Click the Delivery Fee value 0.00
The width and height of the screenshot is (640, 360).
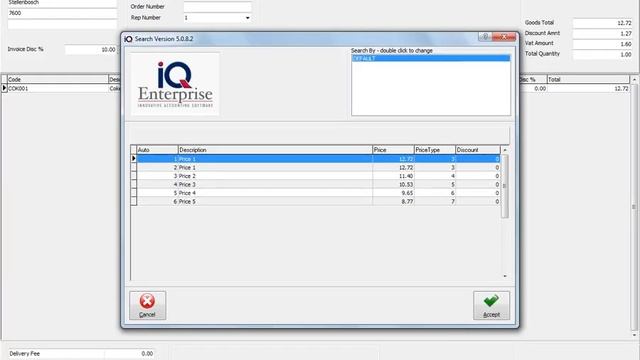pyautogui.click(x=129, y=353)
